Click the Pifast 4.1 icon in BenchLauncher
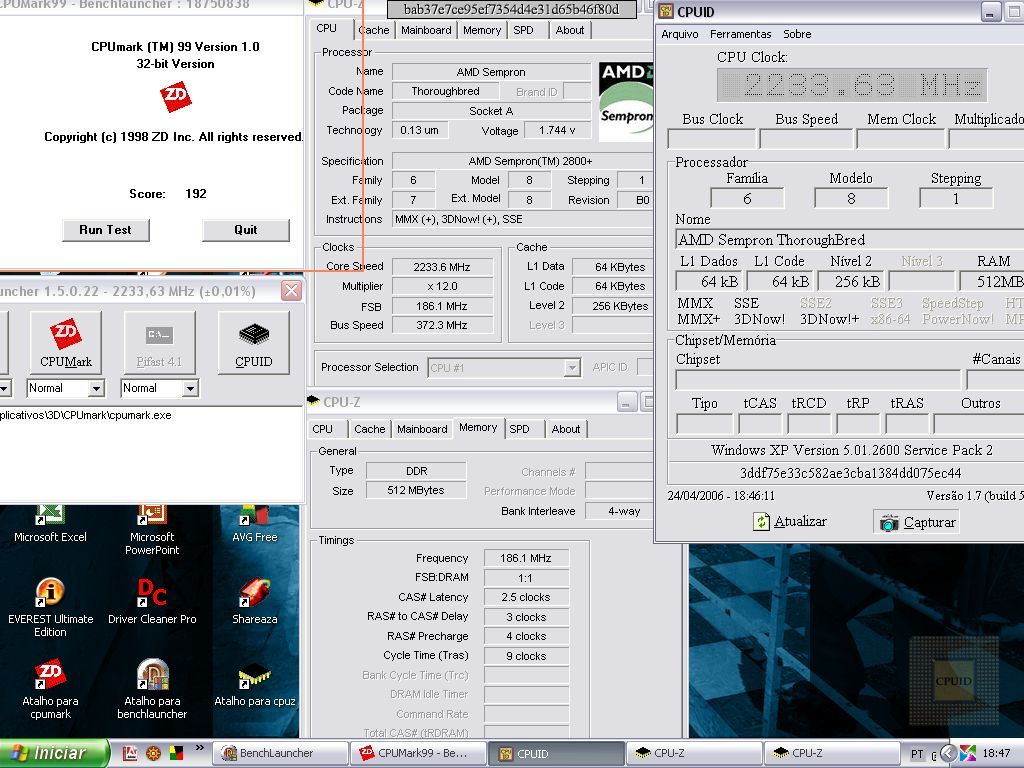Viewport: 1024px width, 768px height. coord(159,342)
